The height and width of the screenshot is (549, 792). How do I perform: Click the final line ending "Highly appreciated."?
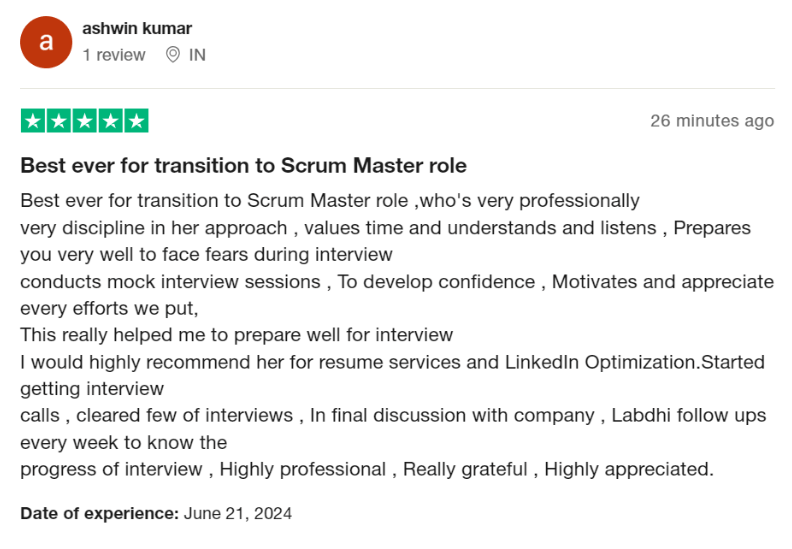tap(366, 469)
